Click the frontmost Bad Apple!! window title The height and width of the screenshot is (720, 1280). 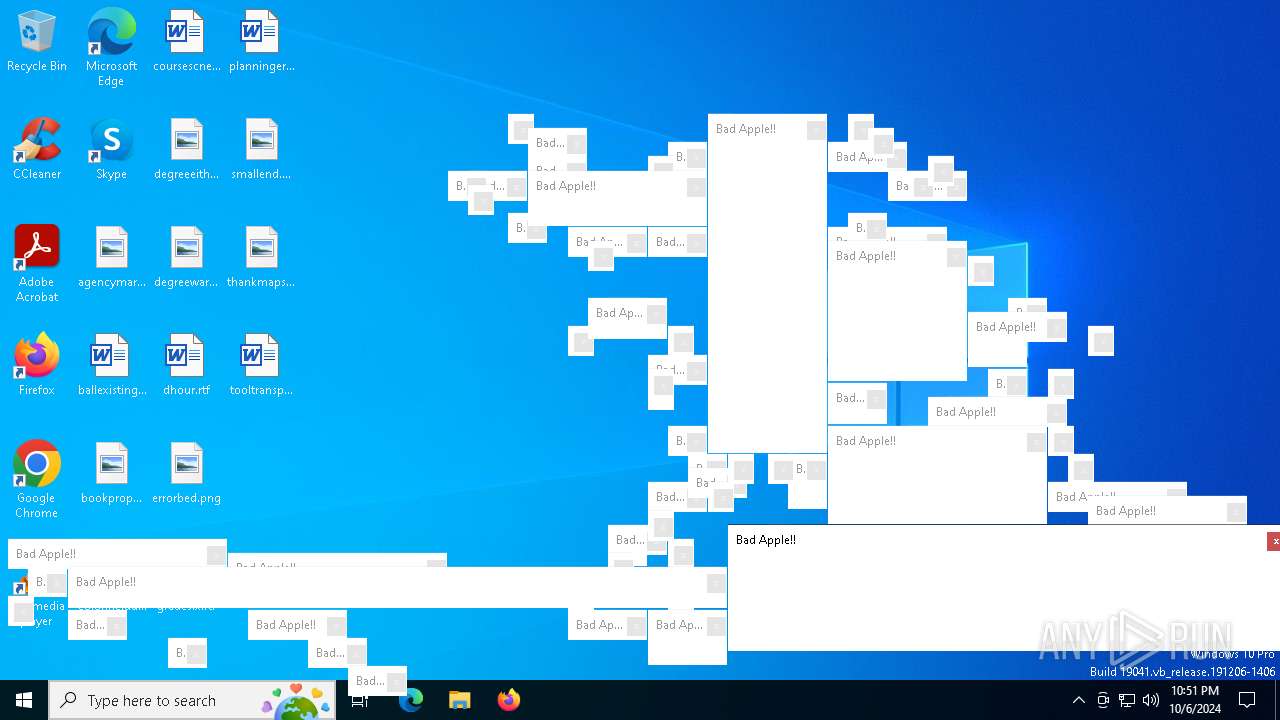[766, 540]
